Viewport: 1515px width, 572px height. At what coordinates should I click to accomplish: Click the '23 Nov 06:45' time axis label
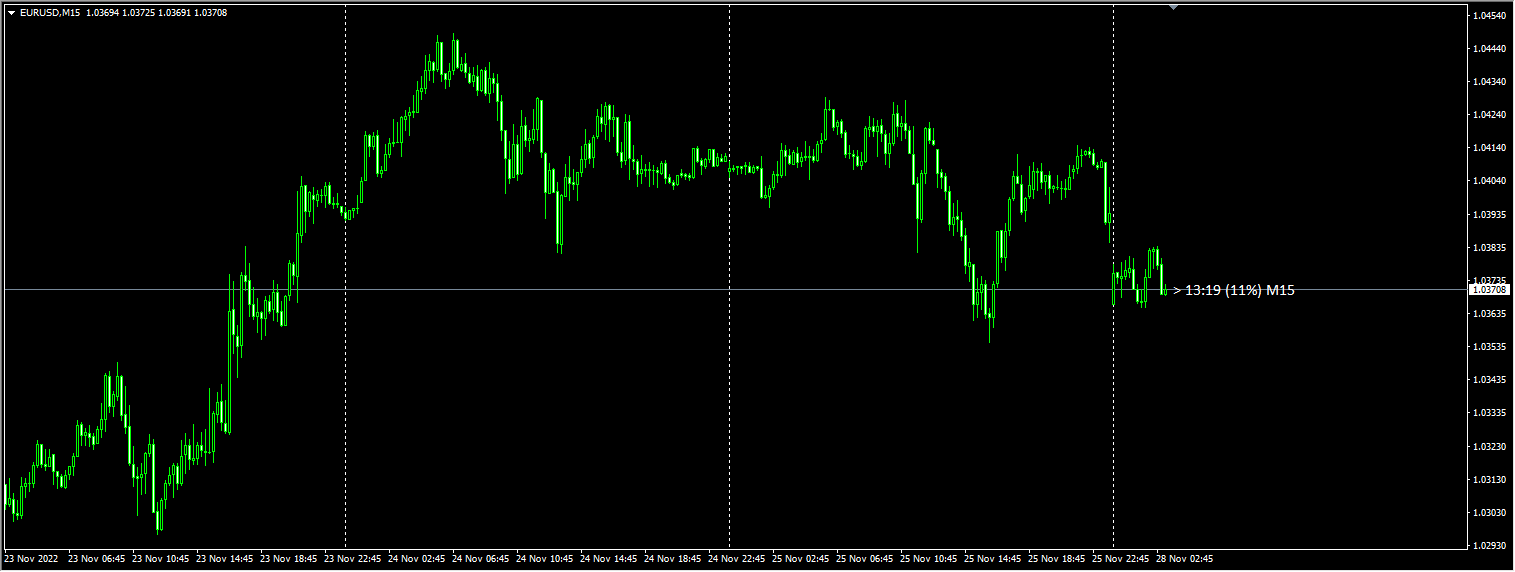[95, 559]
